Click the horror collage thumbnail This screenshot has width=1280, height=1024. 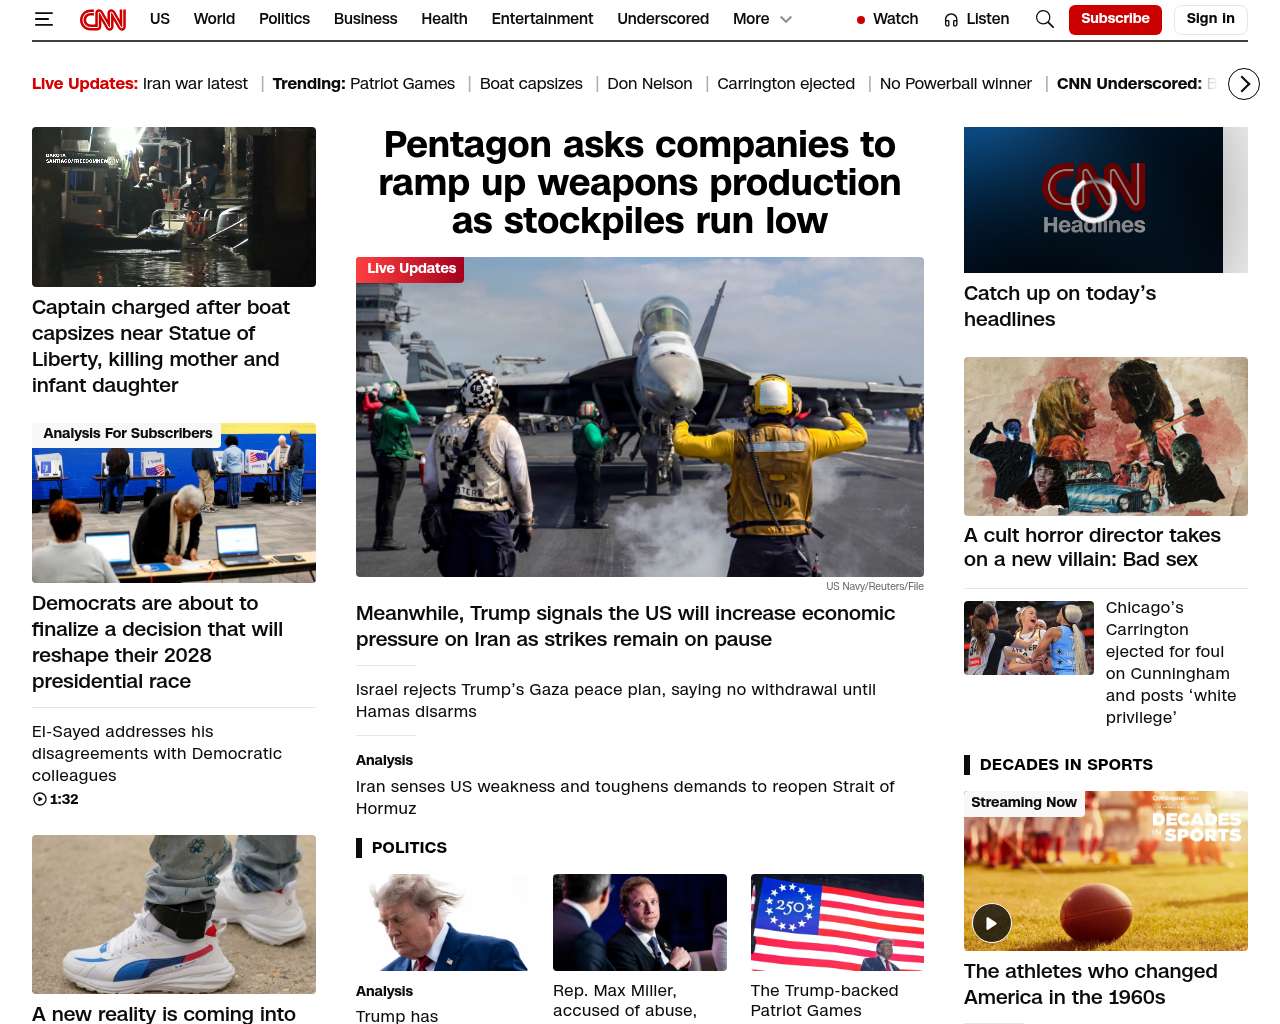(x=1106, y=436)
